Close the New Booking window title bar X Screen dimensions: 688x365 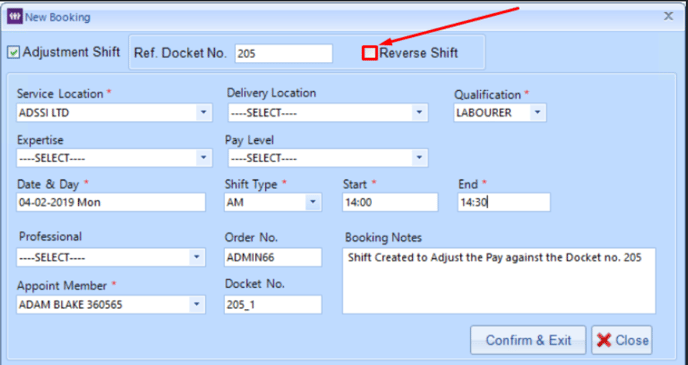tap(668, 16)
